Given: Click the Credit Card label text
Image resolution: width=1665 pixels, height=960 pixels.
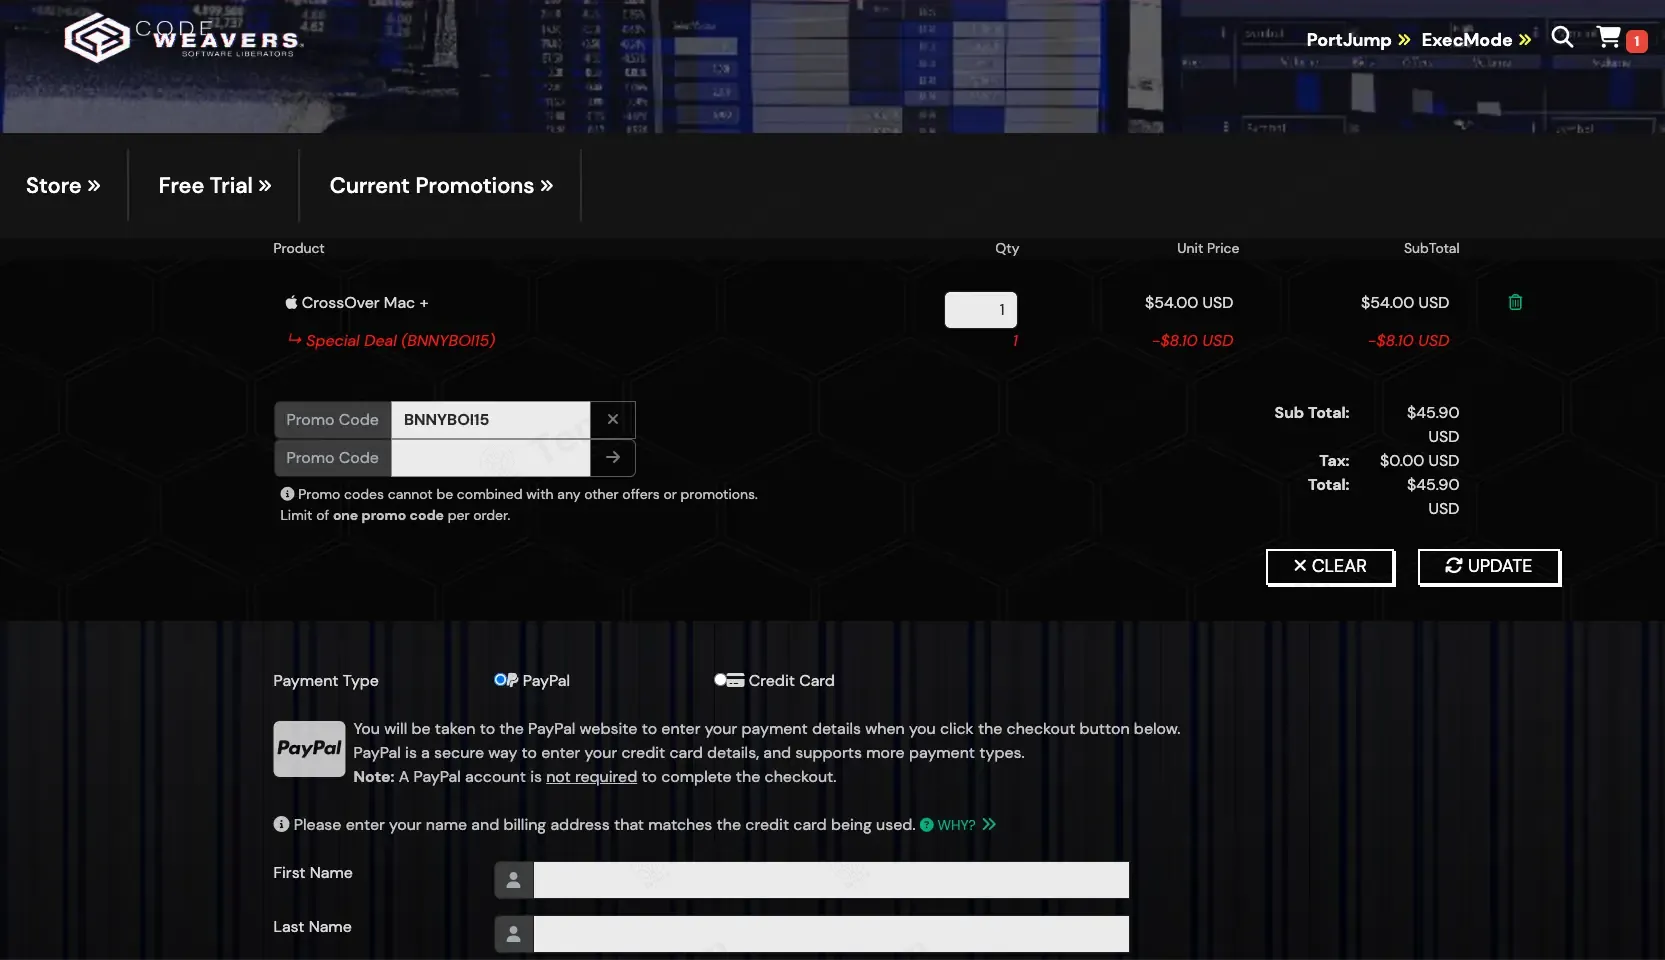Looking at the screenshot, I should pos(791,681).
